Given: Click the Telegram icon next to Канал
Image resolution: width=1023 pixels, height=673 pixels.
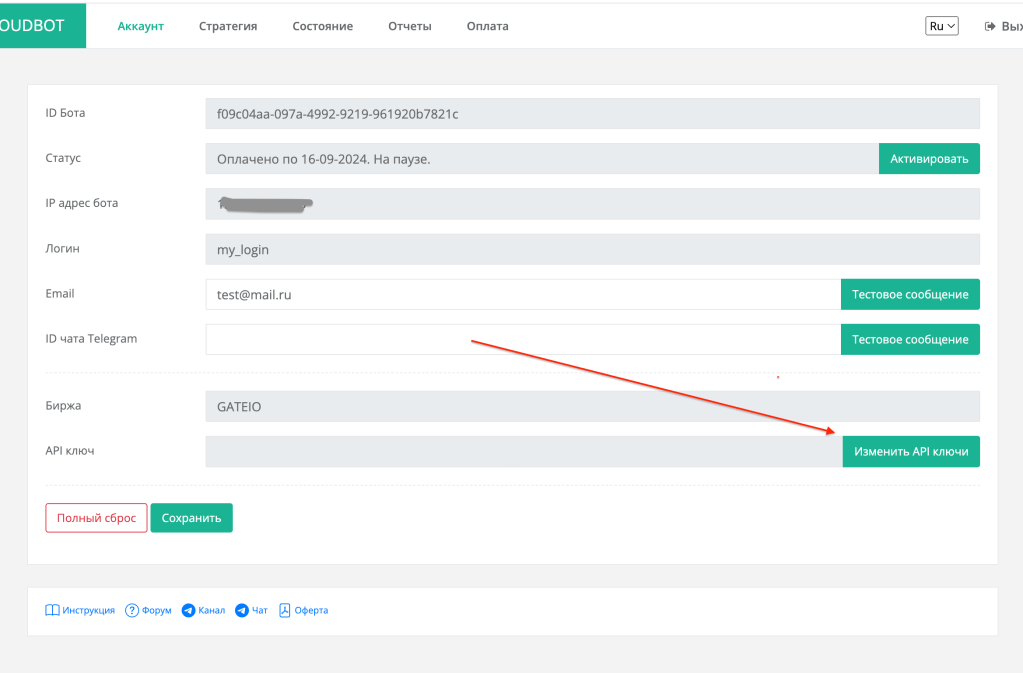Looking at the screenshot, I should click(x=188, y=610).
